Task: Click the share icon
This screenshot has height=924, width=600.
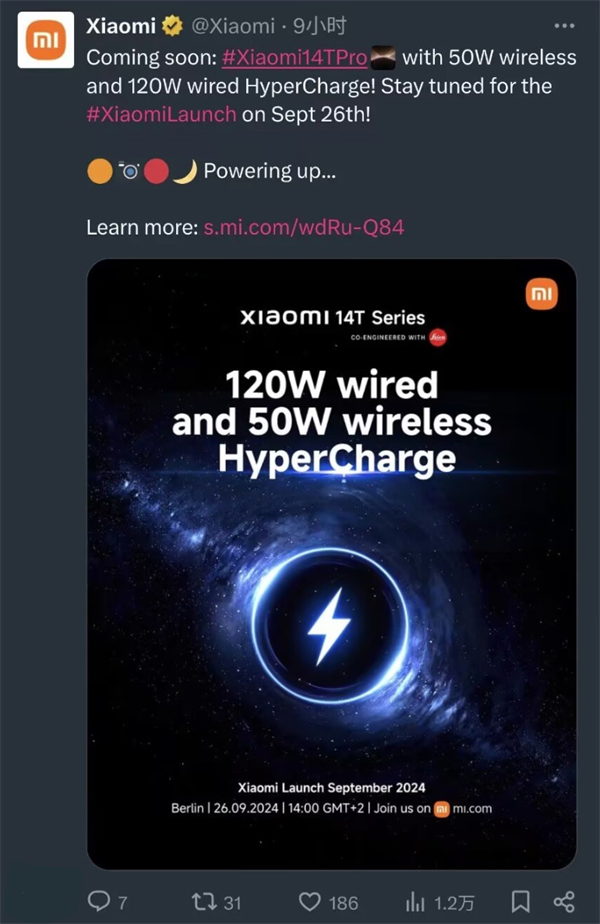Action: (564, 901)
